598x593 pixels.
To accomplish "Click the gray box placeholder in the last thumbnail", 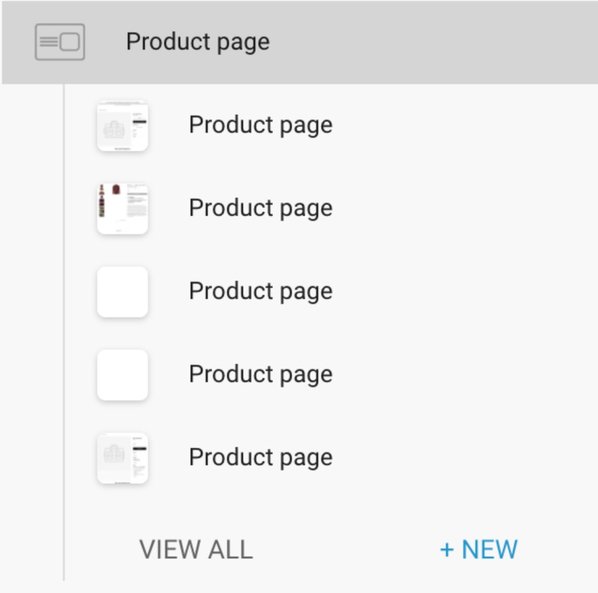I will 114,454.
